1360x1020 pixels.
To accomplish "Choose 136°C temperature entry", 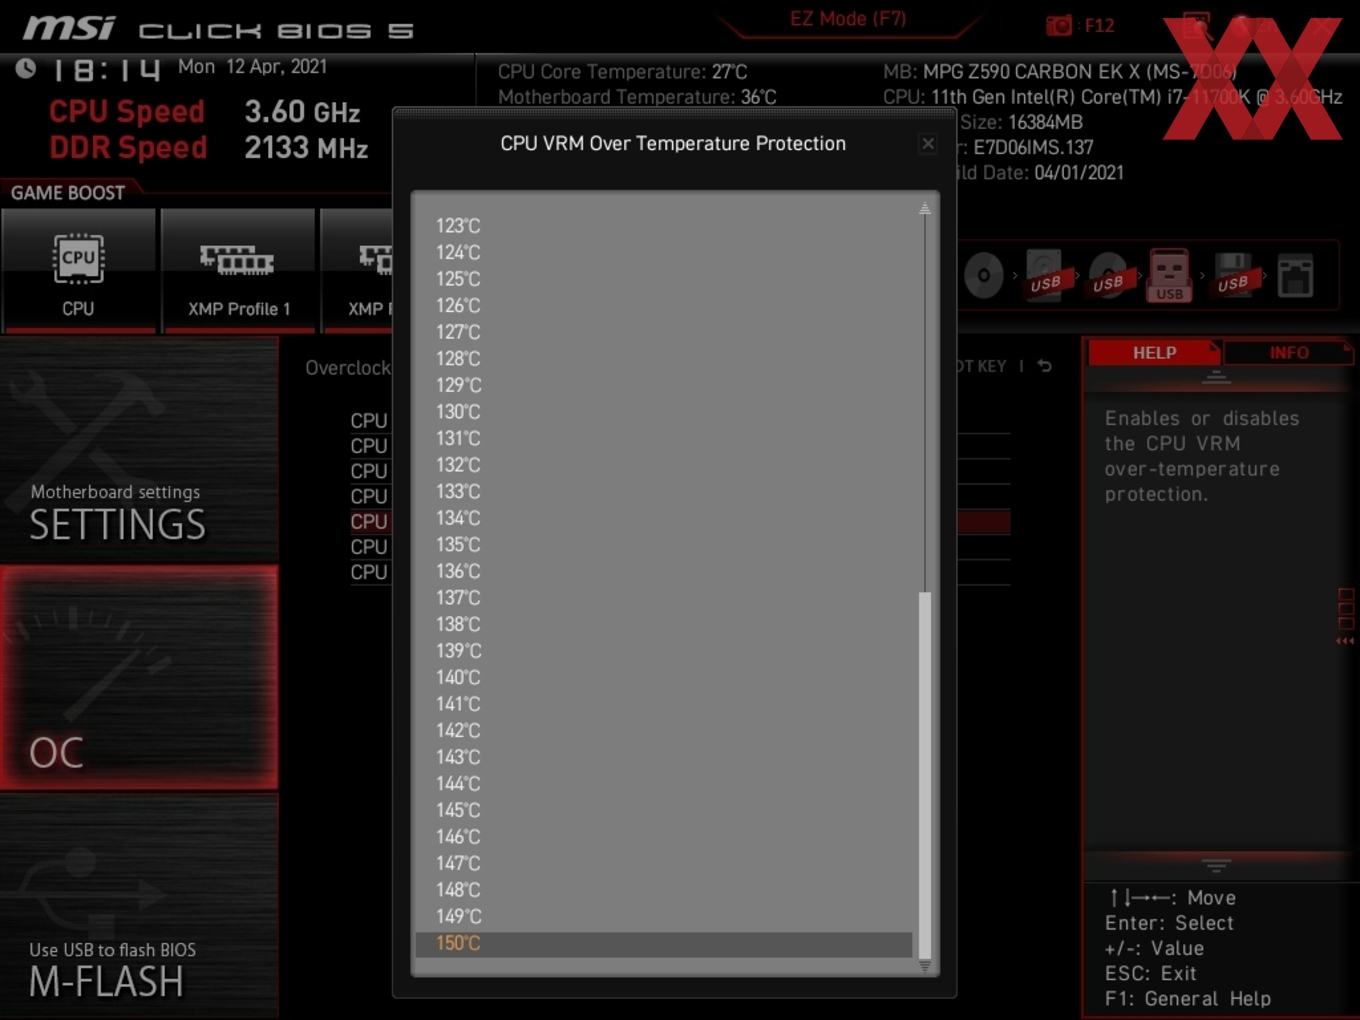I will point(664,571).
